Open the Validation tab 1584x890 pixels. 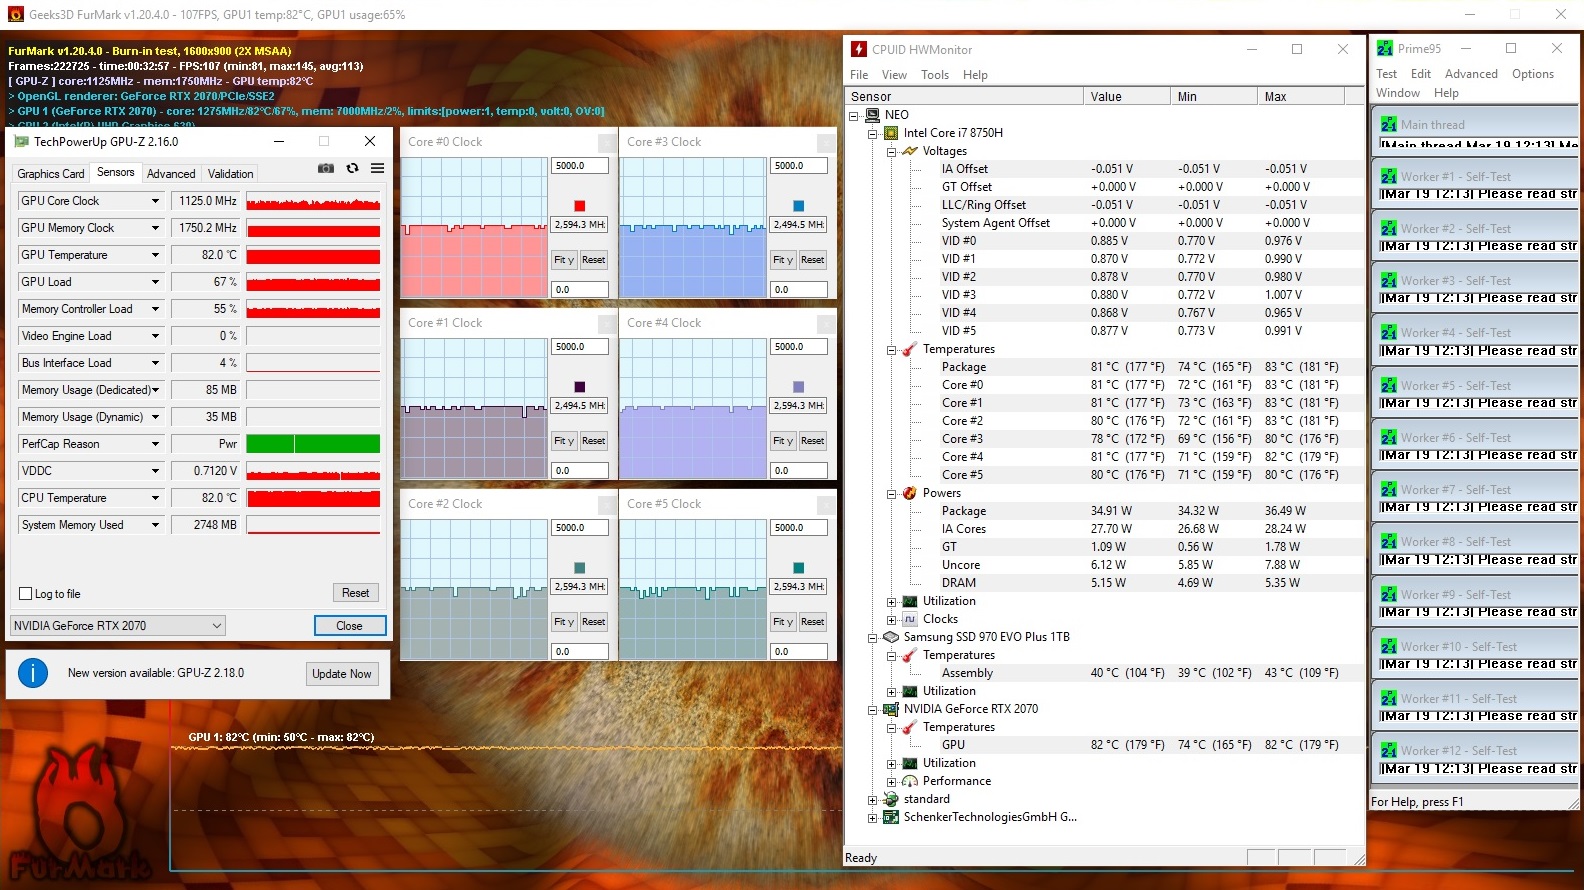230,174
